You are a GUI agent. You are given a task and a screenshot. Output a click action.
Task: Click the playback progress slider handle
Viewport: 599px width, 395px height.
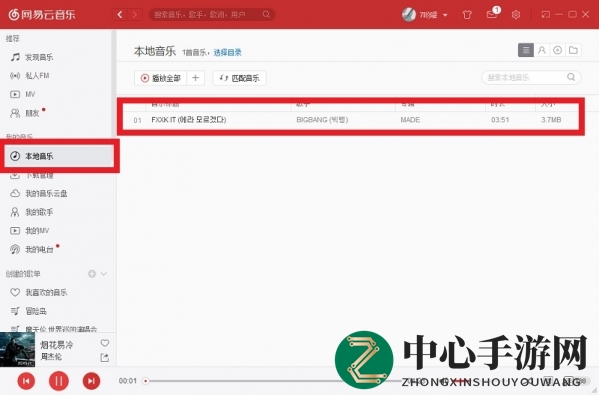point(145,381)
